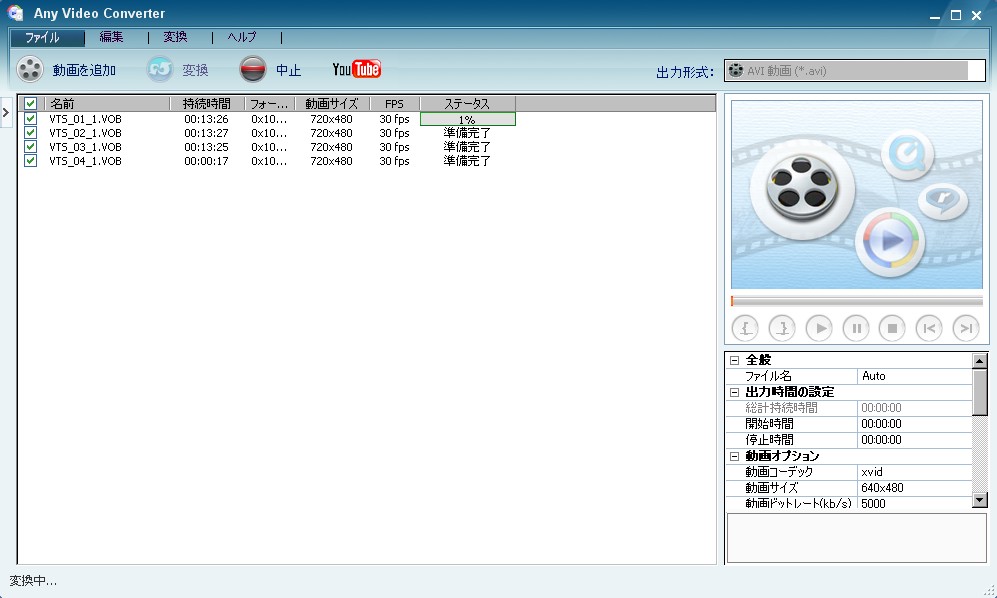
Task: Set clip start point with left bracket button
Action: [745, 328]
